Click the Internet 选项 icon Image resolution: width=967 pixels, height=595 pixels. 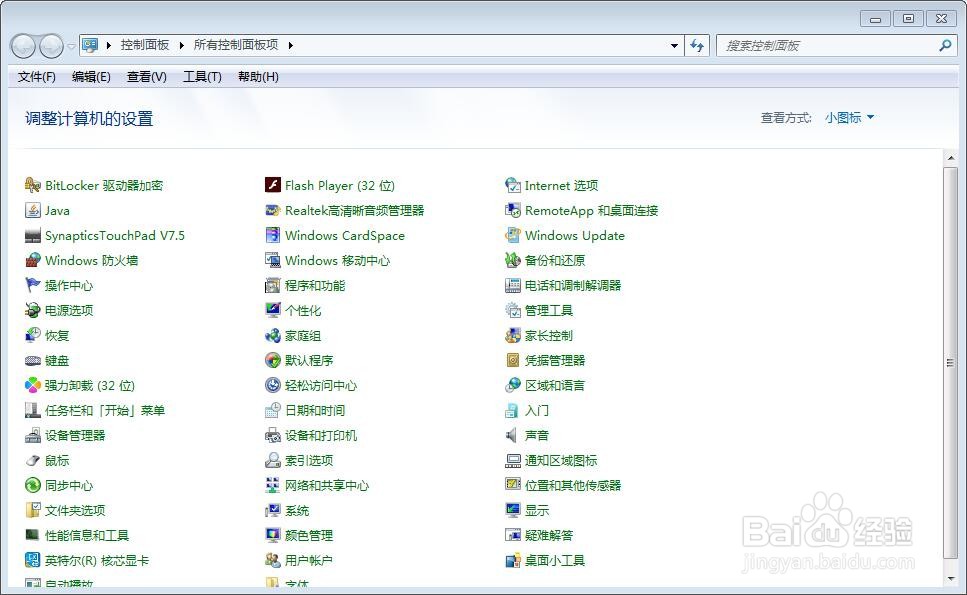[512, 185]
